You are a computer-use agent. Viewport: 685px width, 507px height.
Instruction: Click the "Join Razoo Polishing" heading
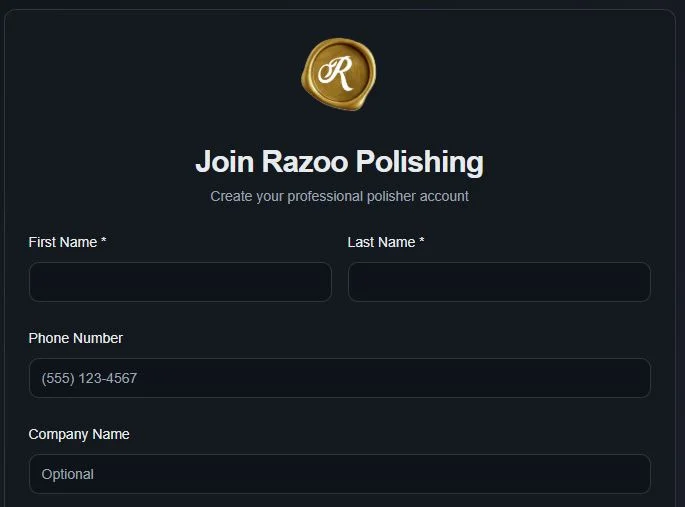pyautogui.click(x=339, y=162)
